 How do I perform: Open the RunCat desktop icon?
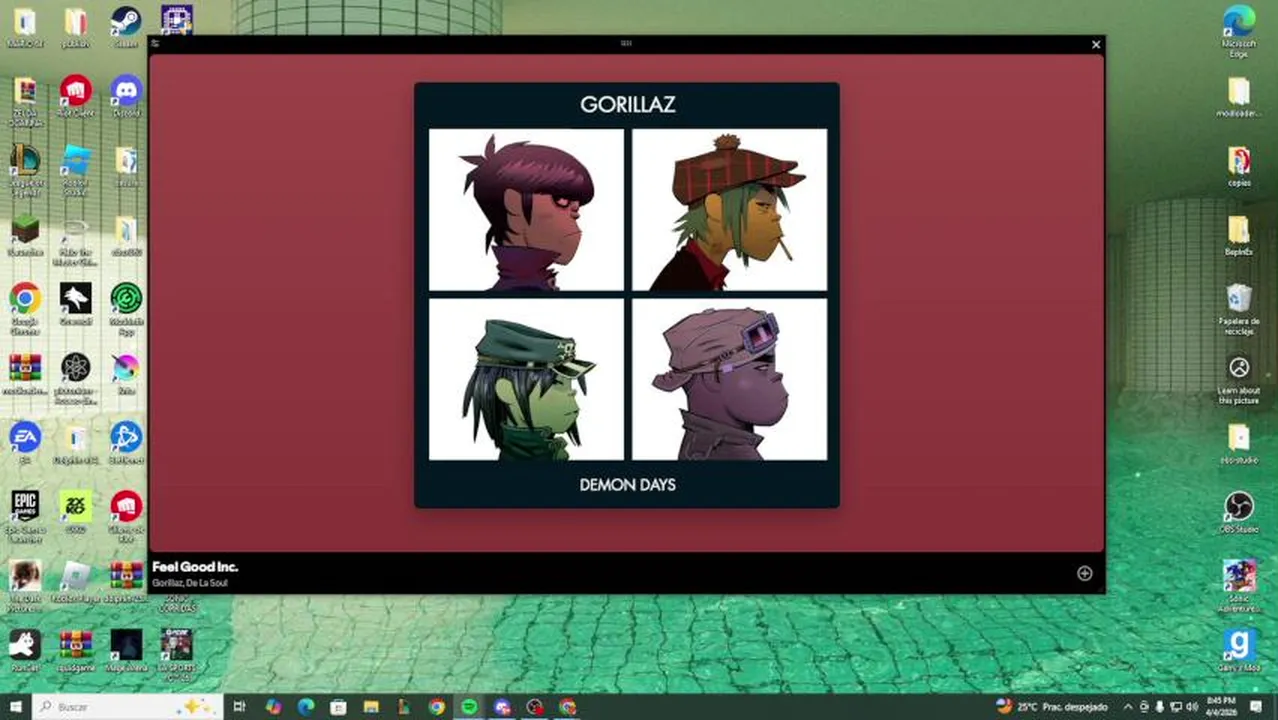[x=25, y=650]
